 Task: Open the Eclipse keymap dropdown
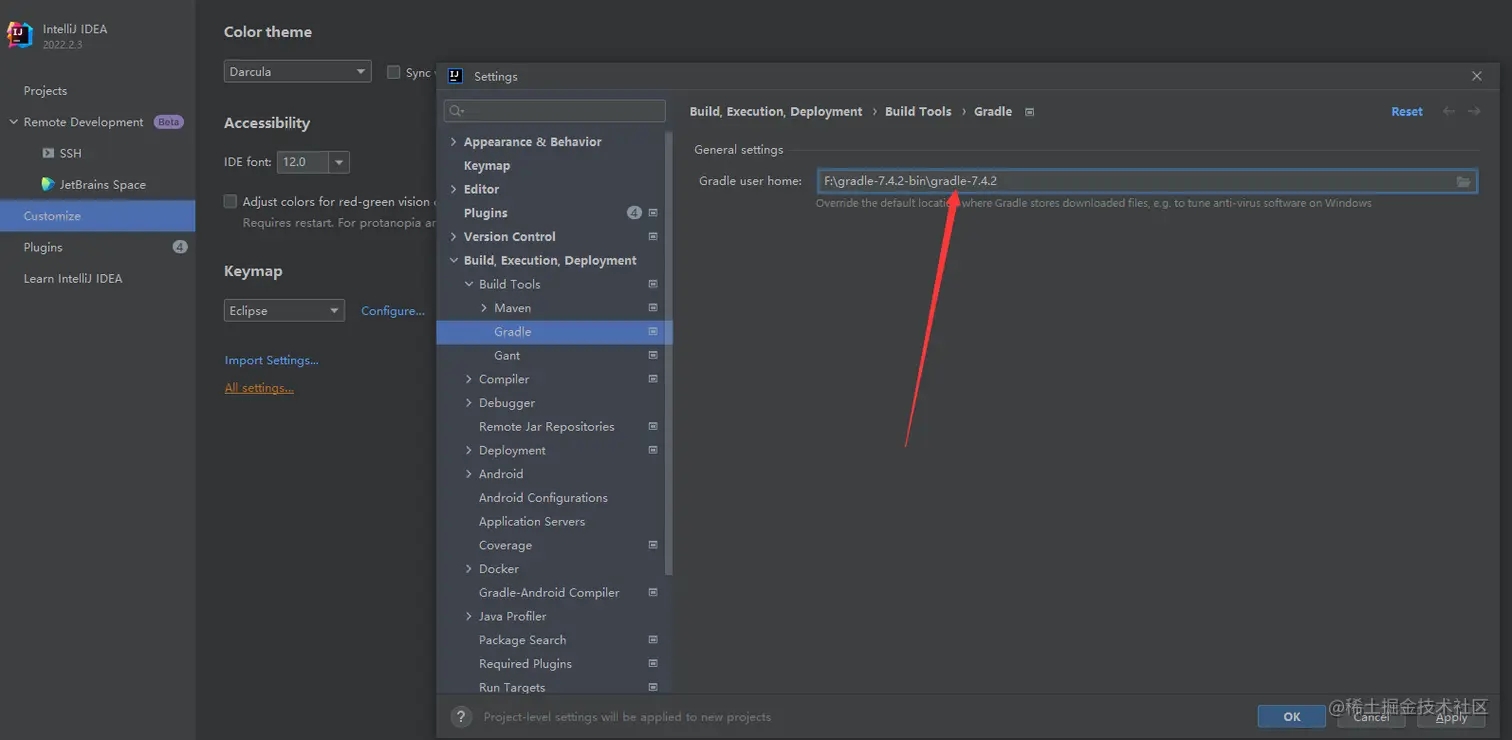point(284,311)
